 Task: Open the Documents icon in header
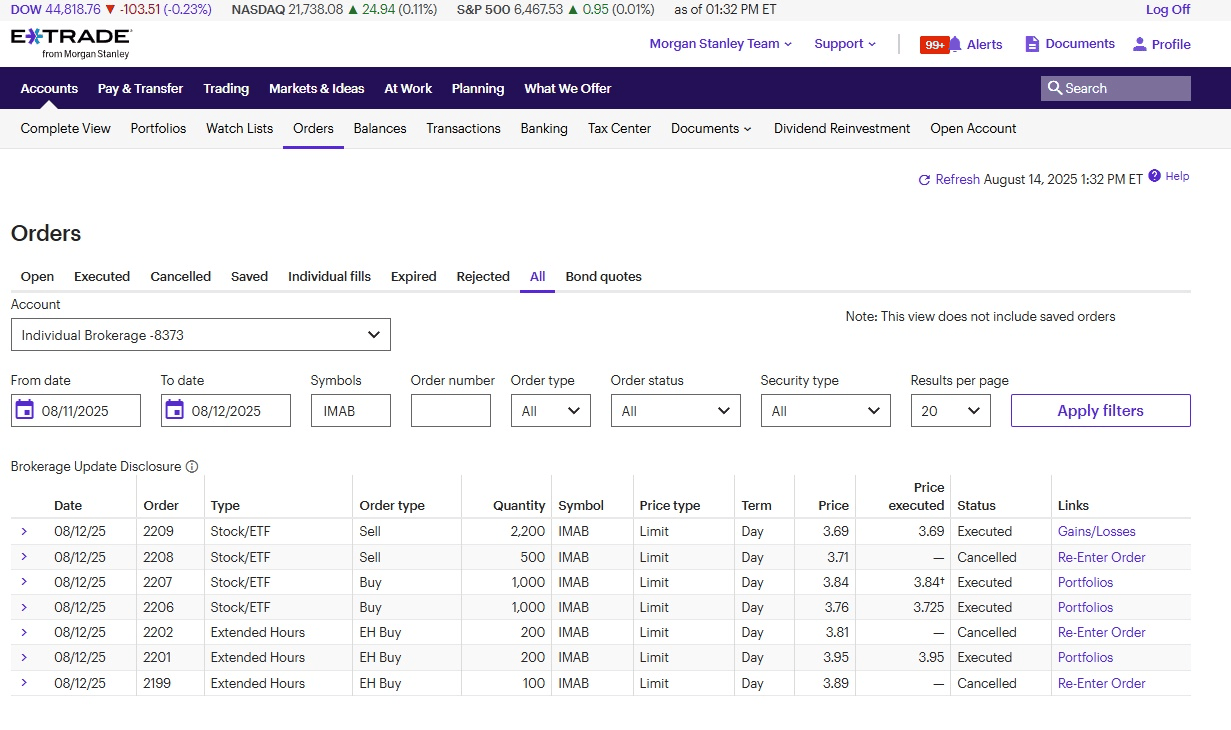point(1033,44)
